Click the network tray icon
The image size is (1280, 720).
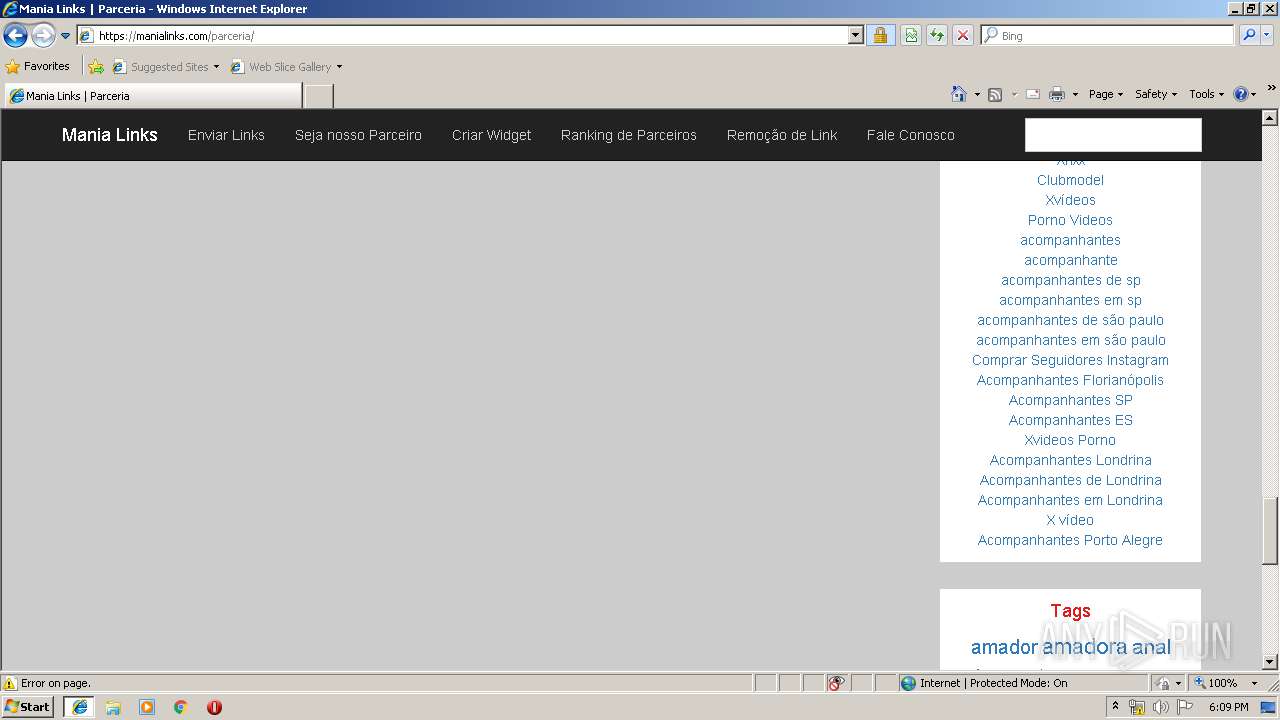coord(1137,707)
